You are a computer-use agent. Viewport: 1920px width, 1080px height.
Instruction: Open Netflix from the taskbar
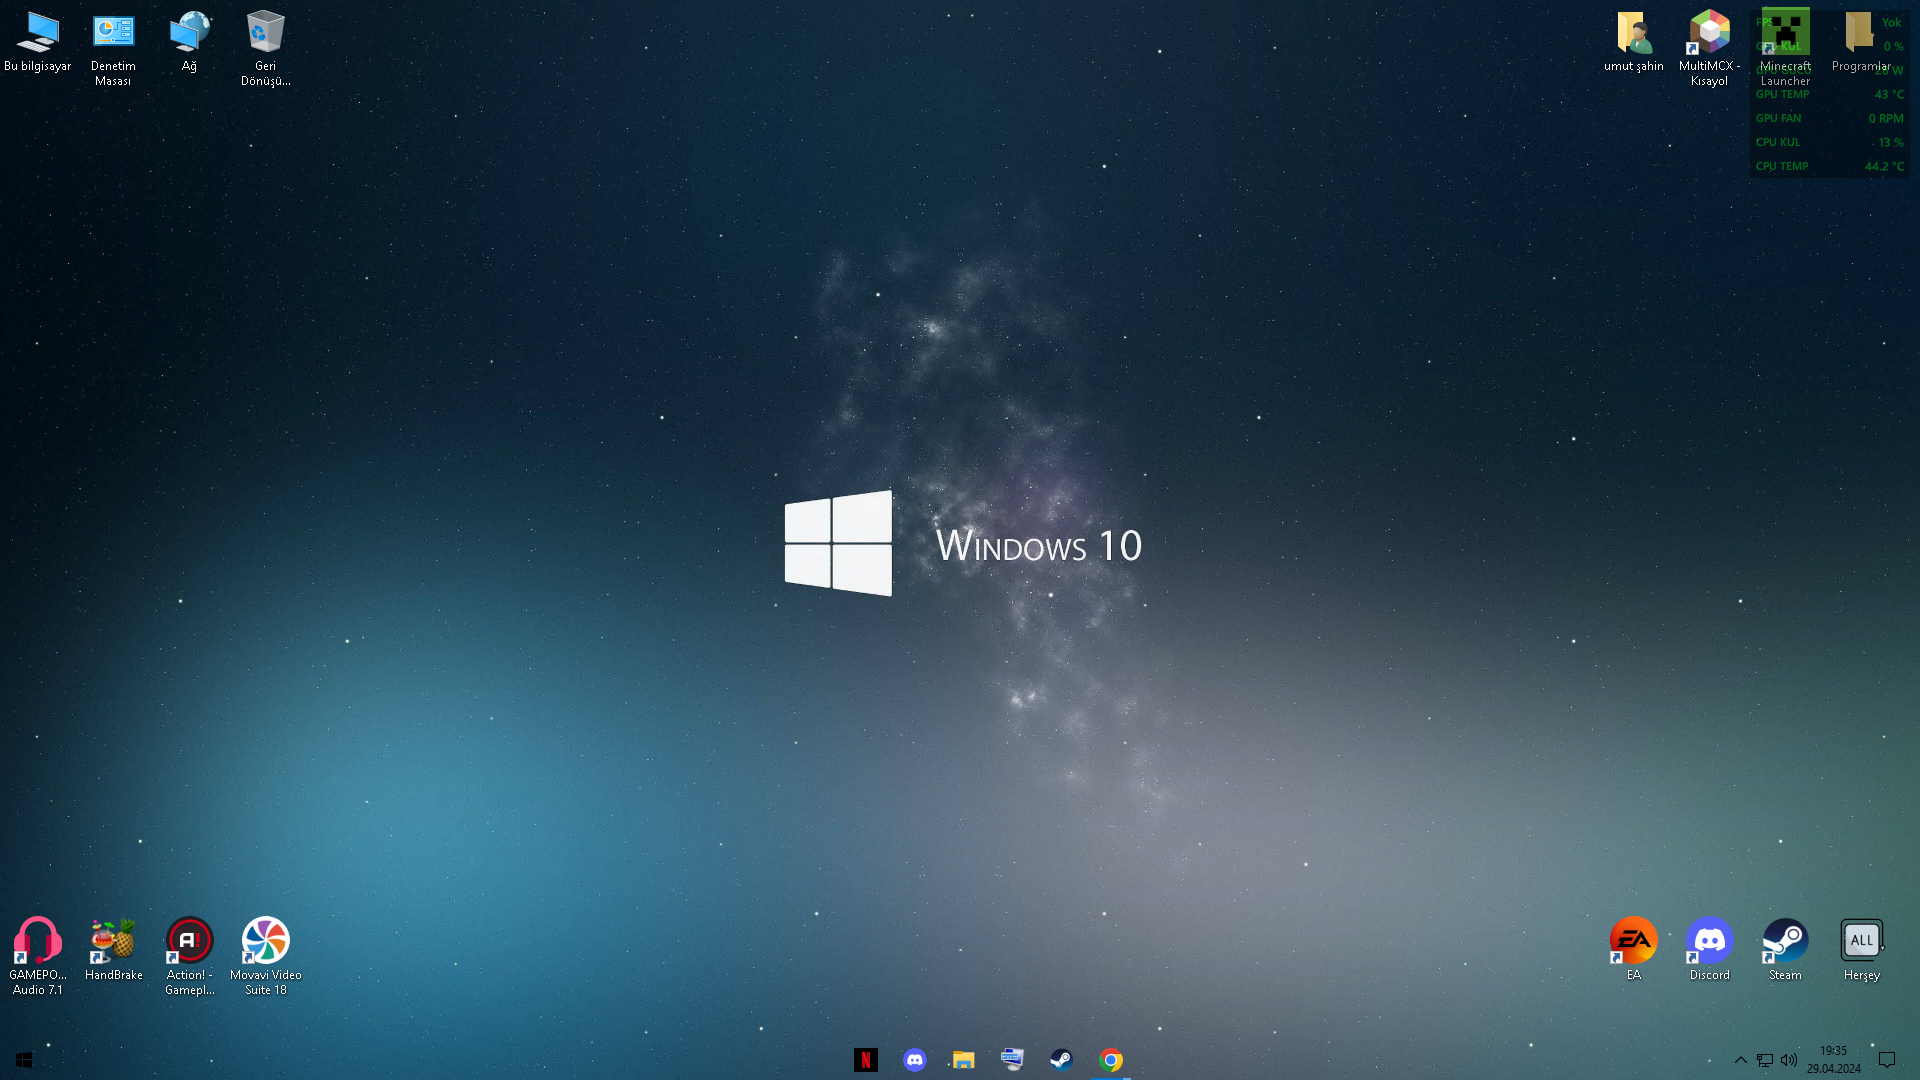coord(866,1060)
